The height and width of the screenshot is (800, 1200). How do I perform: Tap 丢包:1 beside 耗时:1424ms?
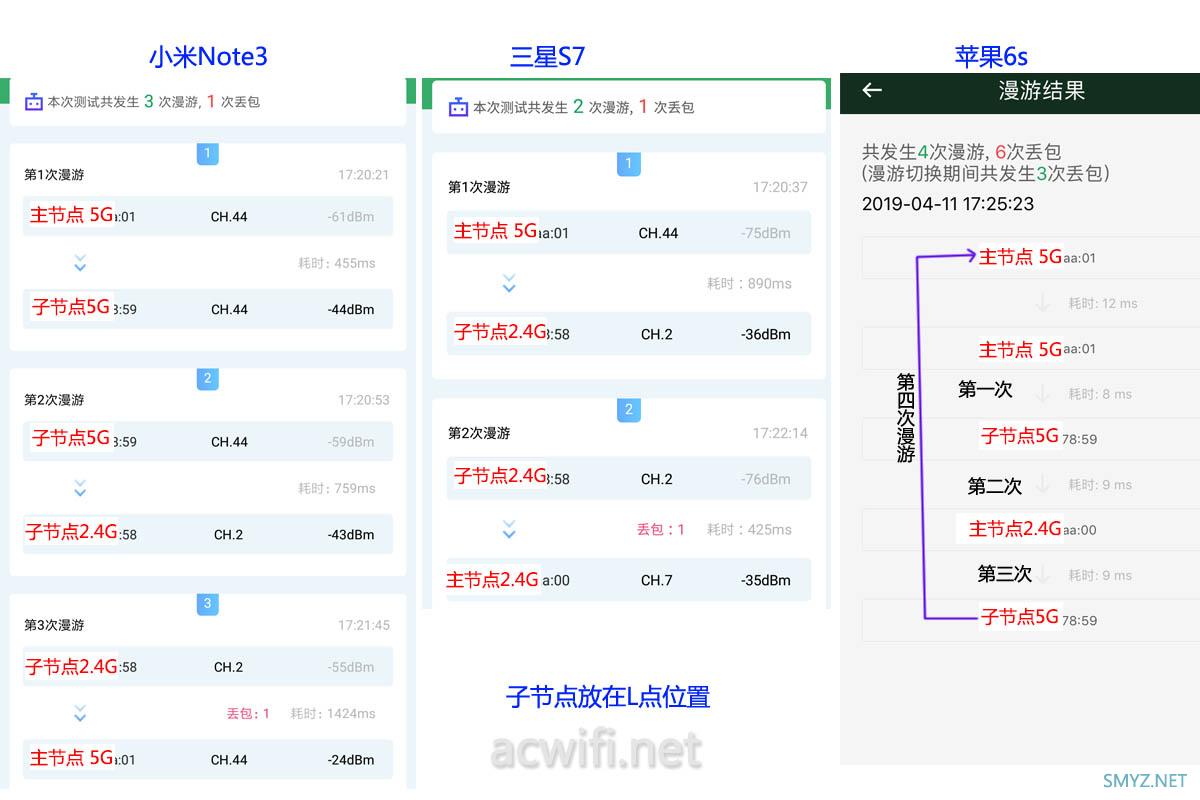pyautogui.click(x=248, y=713)
